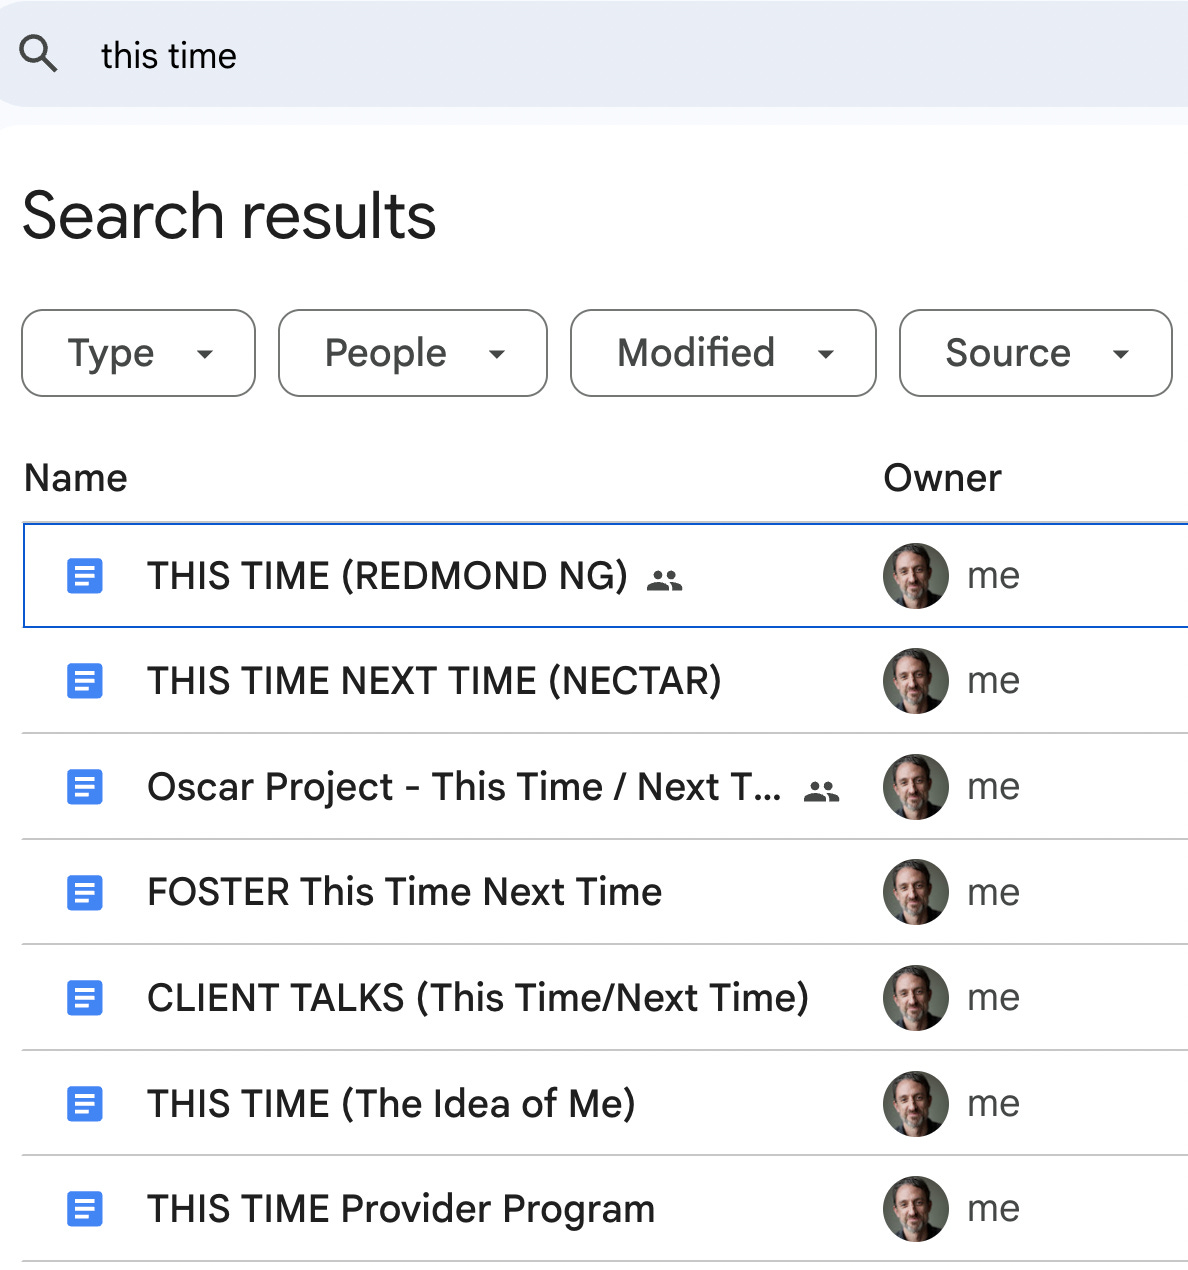Click the doc icon for FOSTER This Time Next Time

click(x=85, y=892)
